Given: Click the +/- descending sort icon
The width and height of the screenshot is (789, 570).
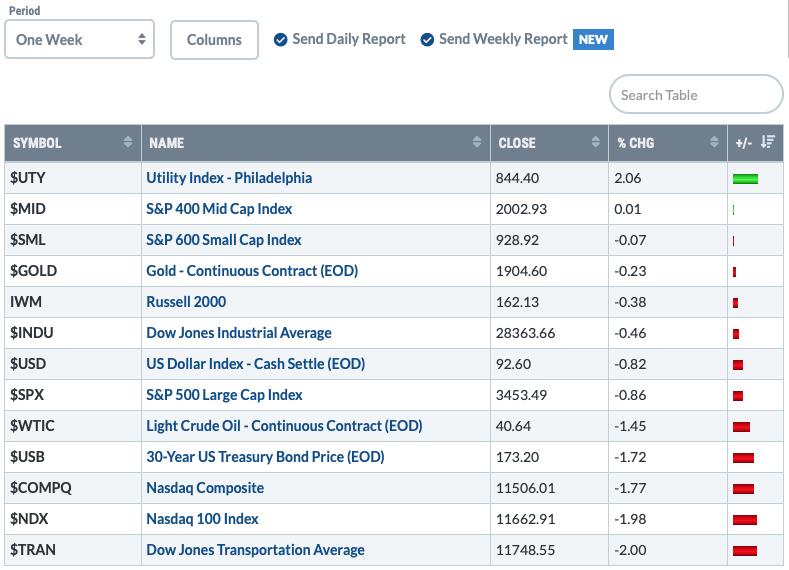Looking at the screenshot, I should pyautogui.click(x=767, y=142).
